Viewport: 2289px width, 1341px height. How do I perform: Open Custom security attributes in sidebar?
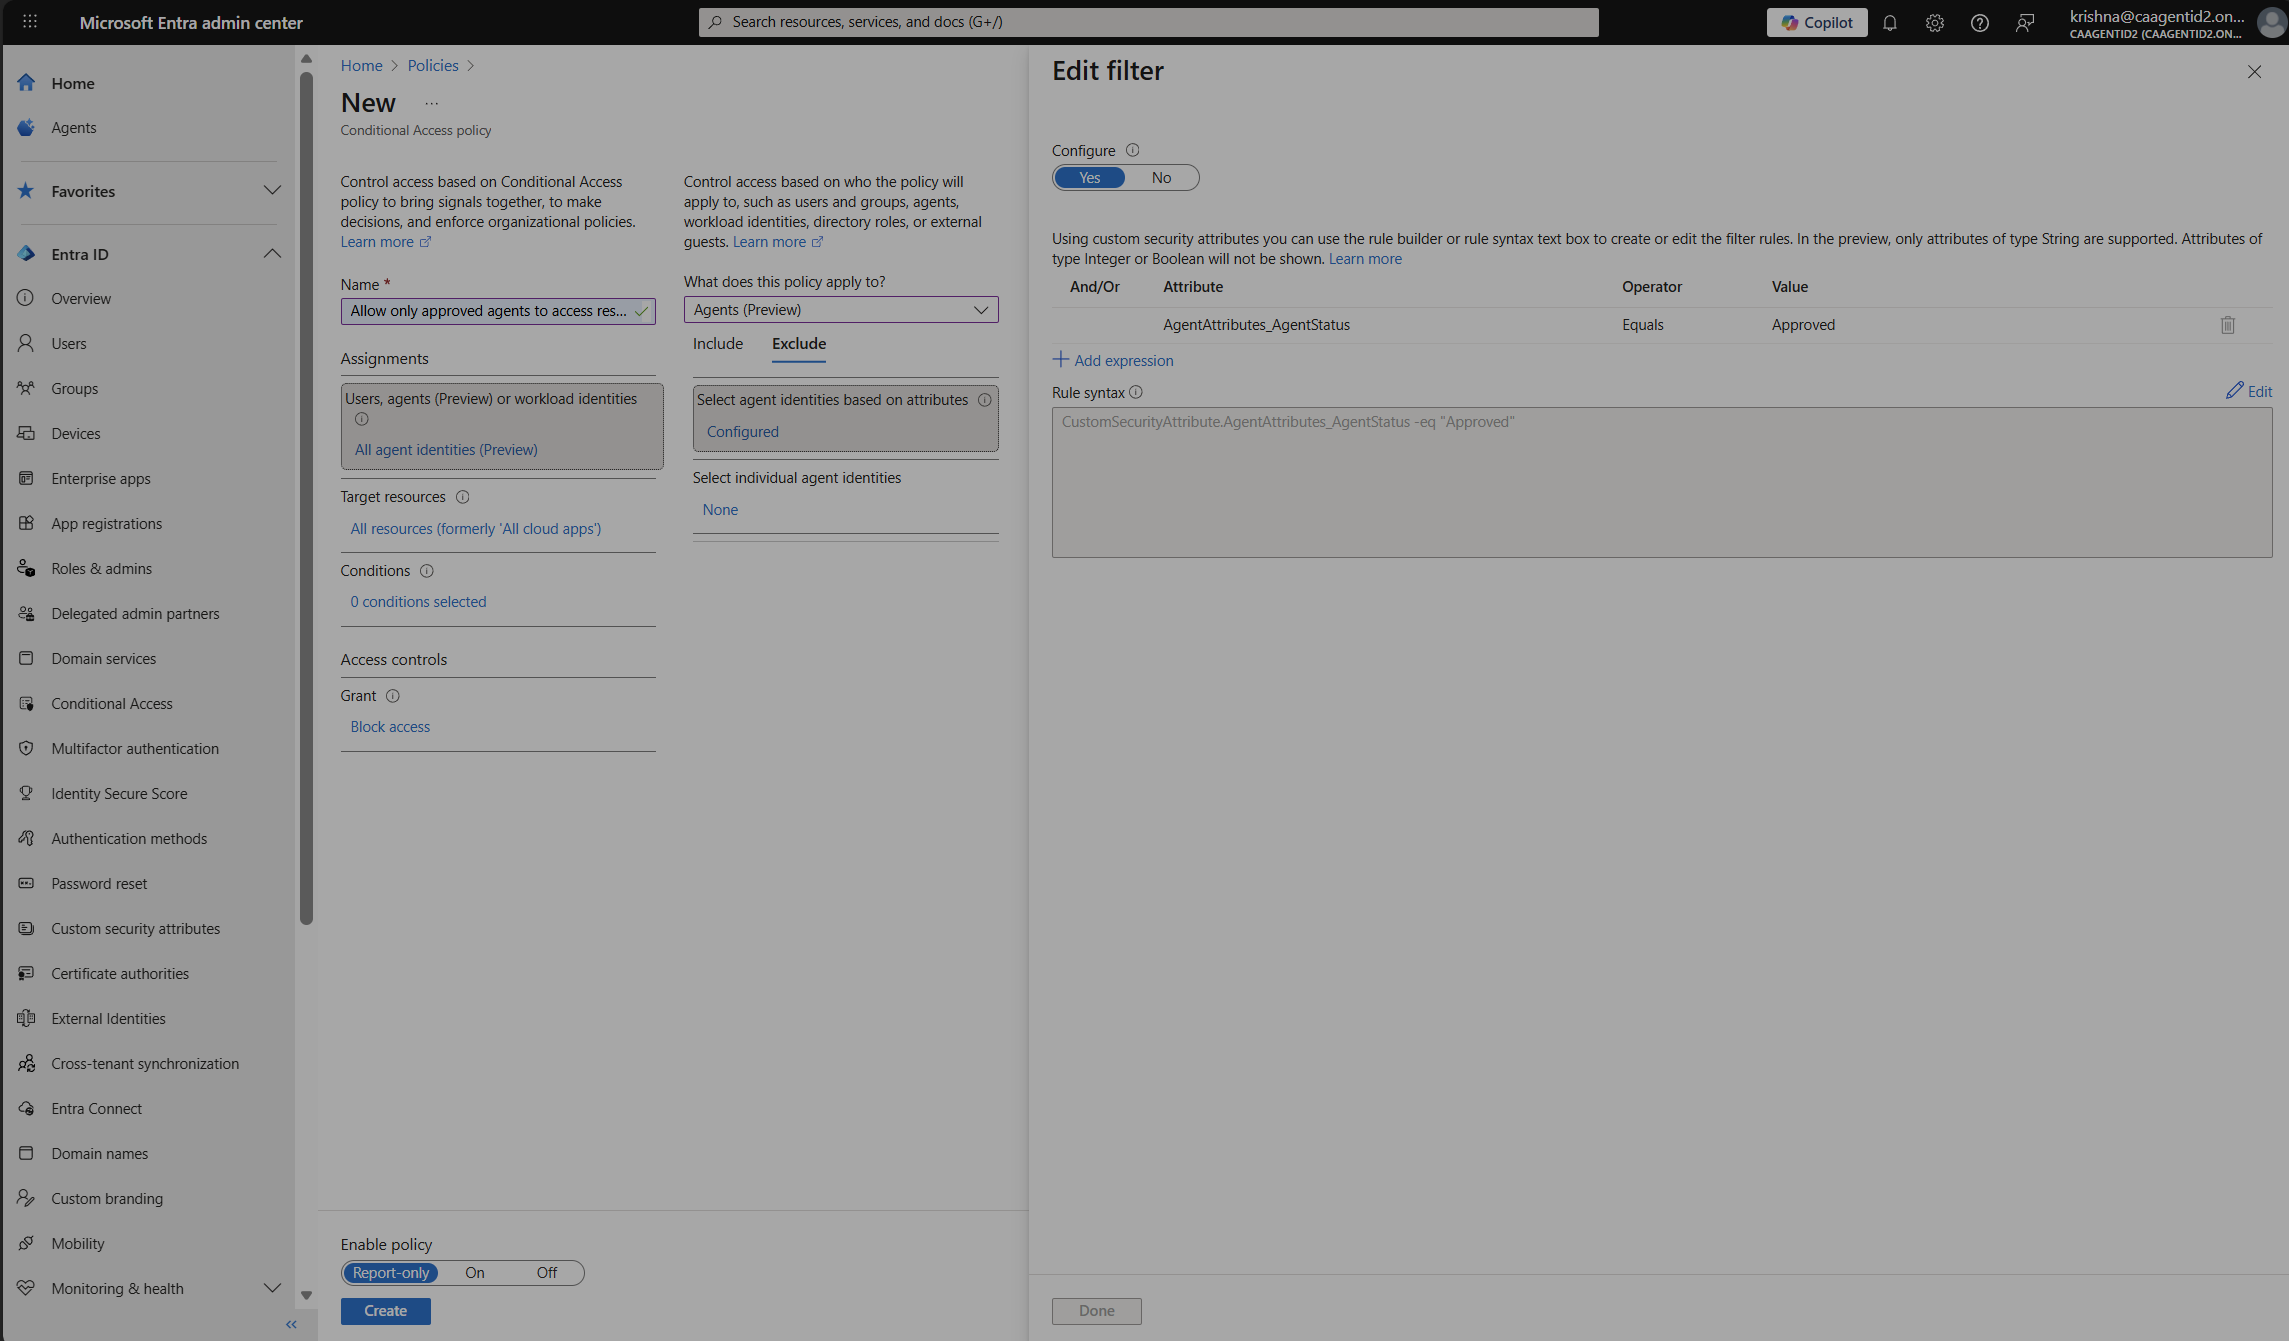click(135, 929)
